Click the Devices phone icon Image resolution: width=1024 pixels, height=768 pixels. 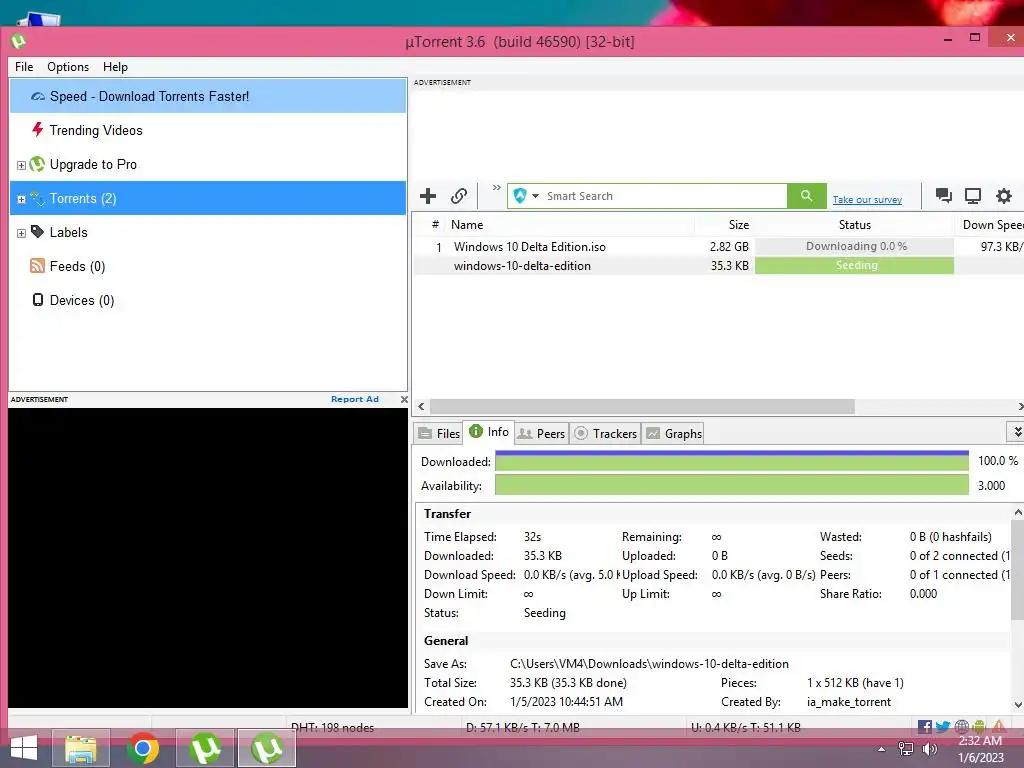tap(38, 300)
